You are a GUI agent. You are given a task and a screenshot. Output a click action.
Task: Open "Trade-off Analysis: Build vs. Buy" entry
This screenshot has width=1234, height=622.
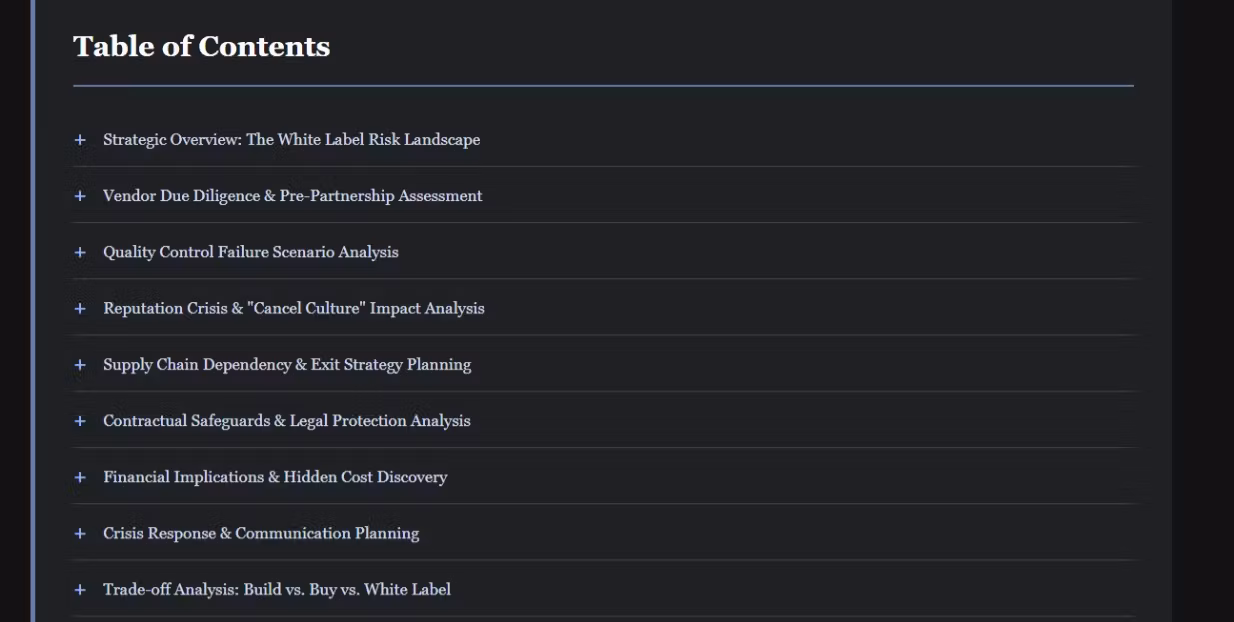276,590
